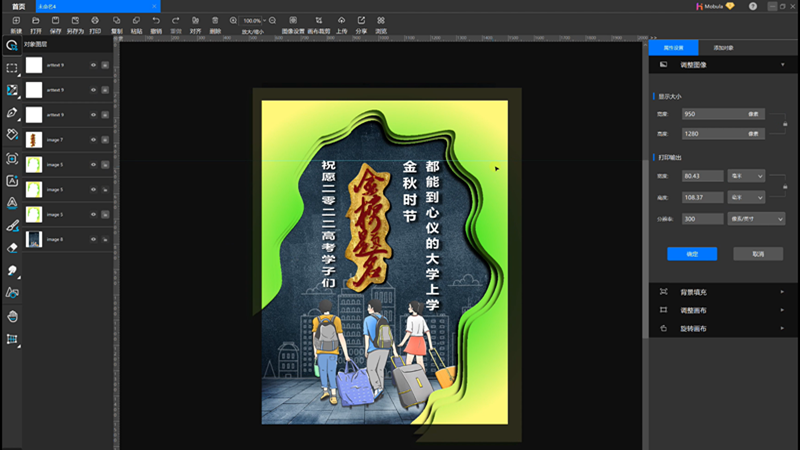This screenshot has height=450, width=800.
Task: Toggle the lock on image 7 layer
Action: tap(105, 140)
